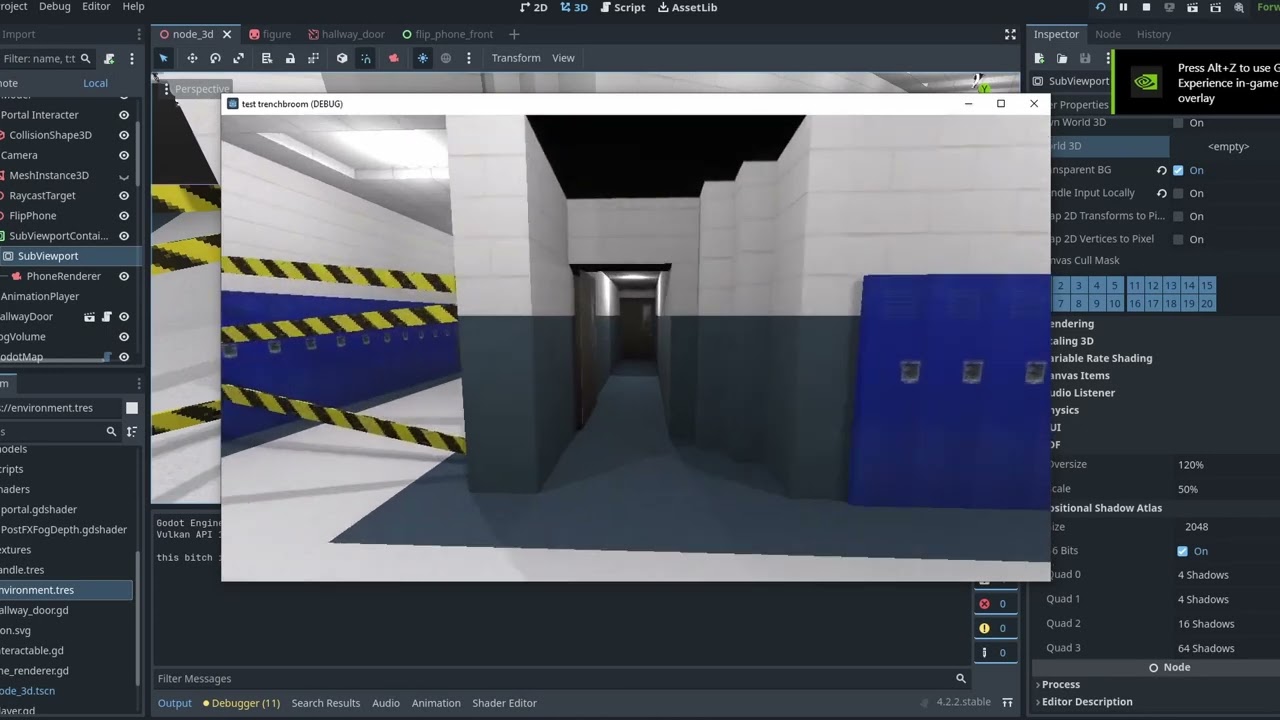Open the Transform menu in the viewport toolbar
1280x720 pixels.
tap(516, 58)
